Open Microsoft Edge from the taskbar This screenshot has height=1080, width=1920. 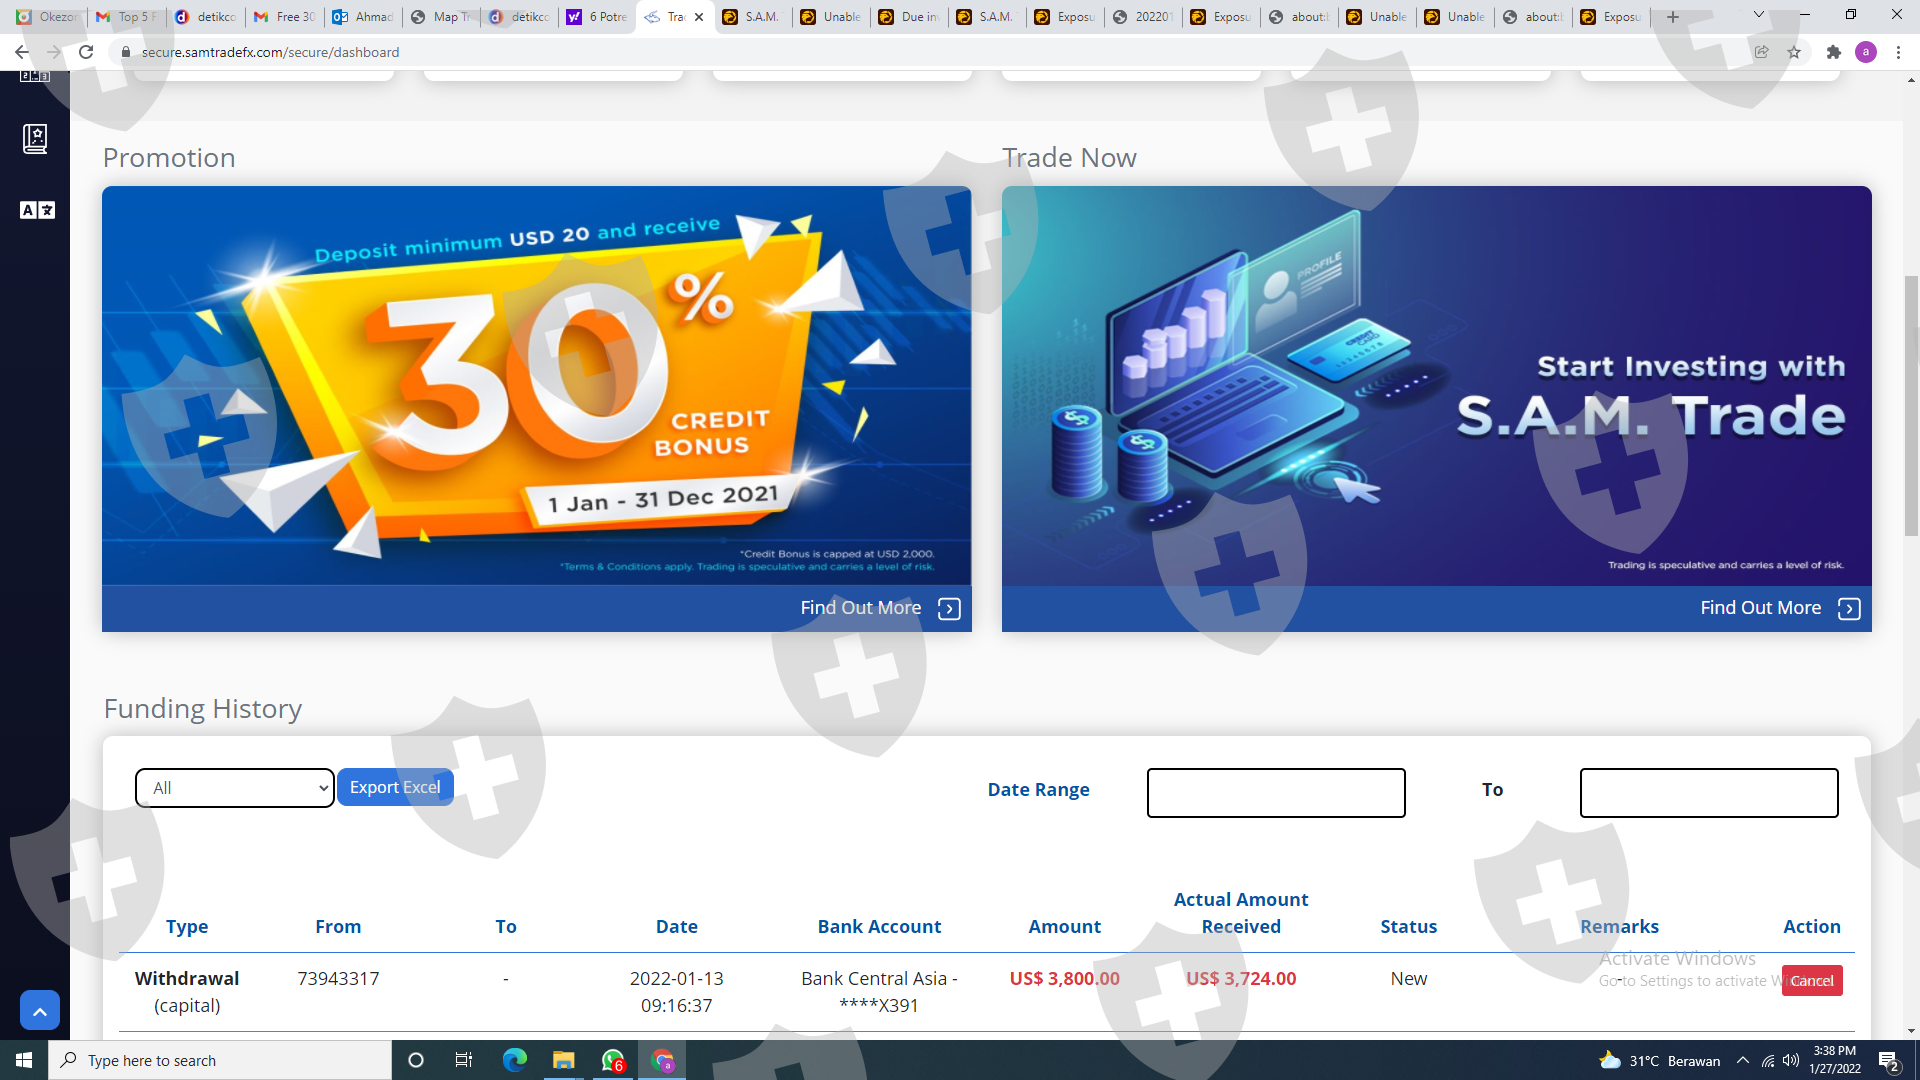(514, 1060)
